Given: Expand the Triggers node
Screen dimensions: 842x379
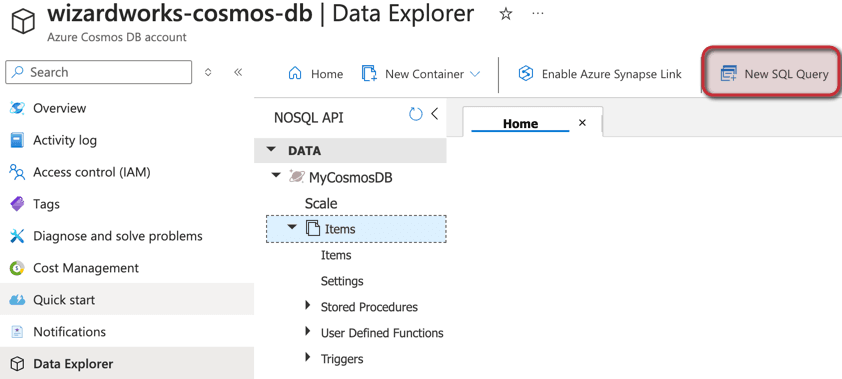Looking at the screenshot, I should [x=308, y=357].
